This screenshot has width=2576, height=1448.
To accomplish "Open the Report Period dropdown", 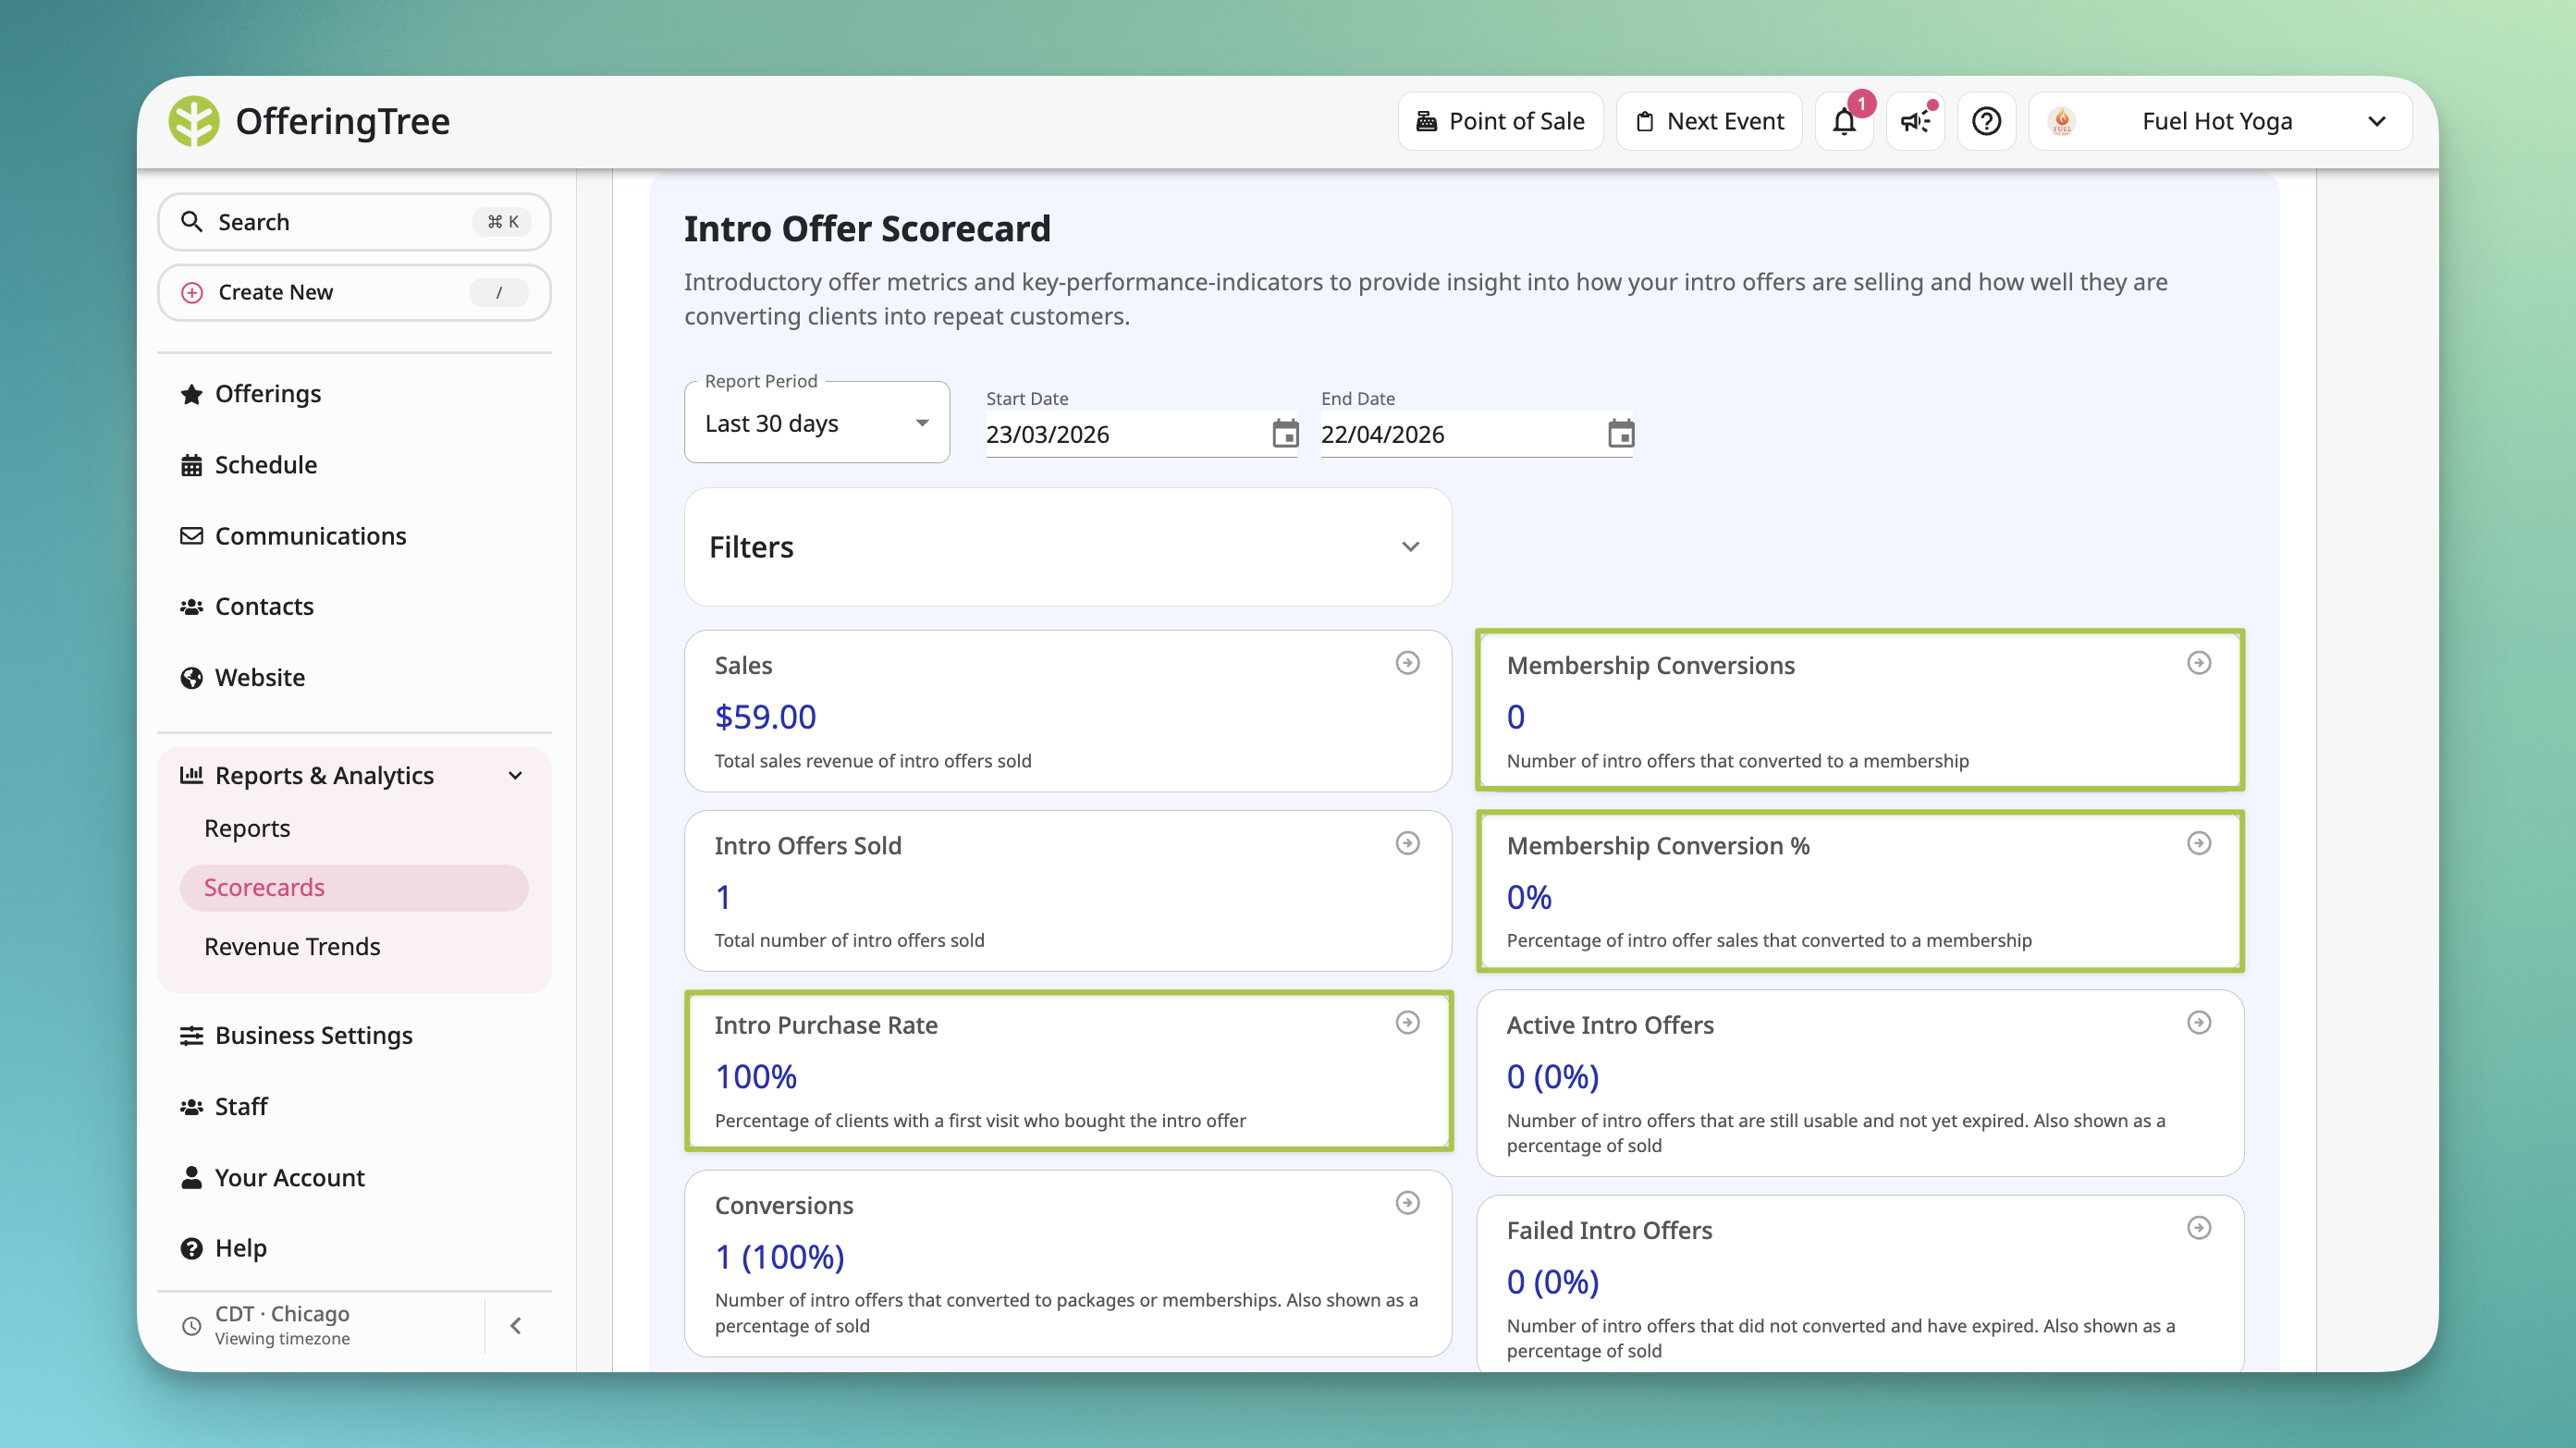I will point(817,423).
